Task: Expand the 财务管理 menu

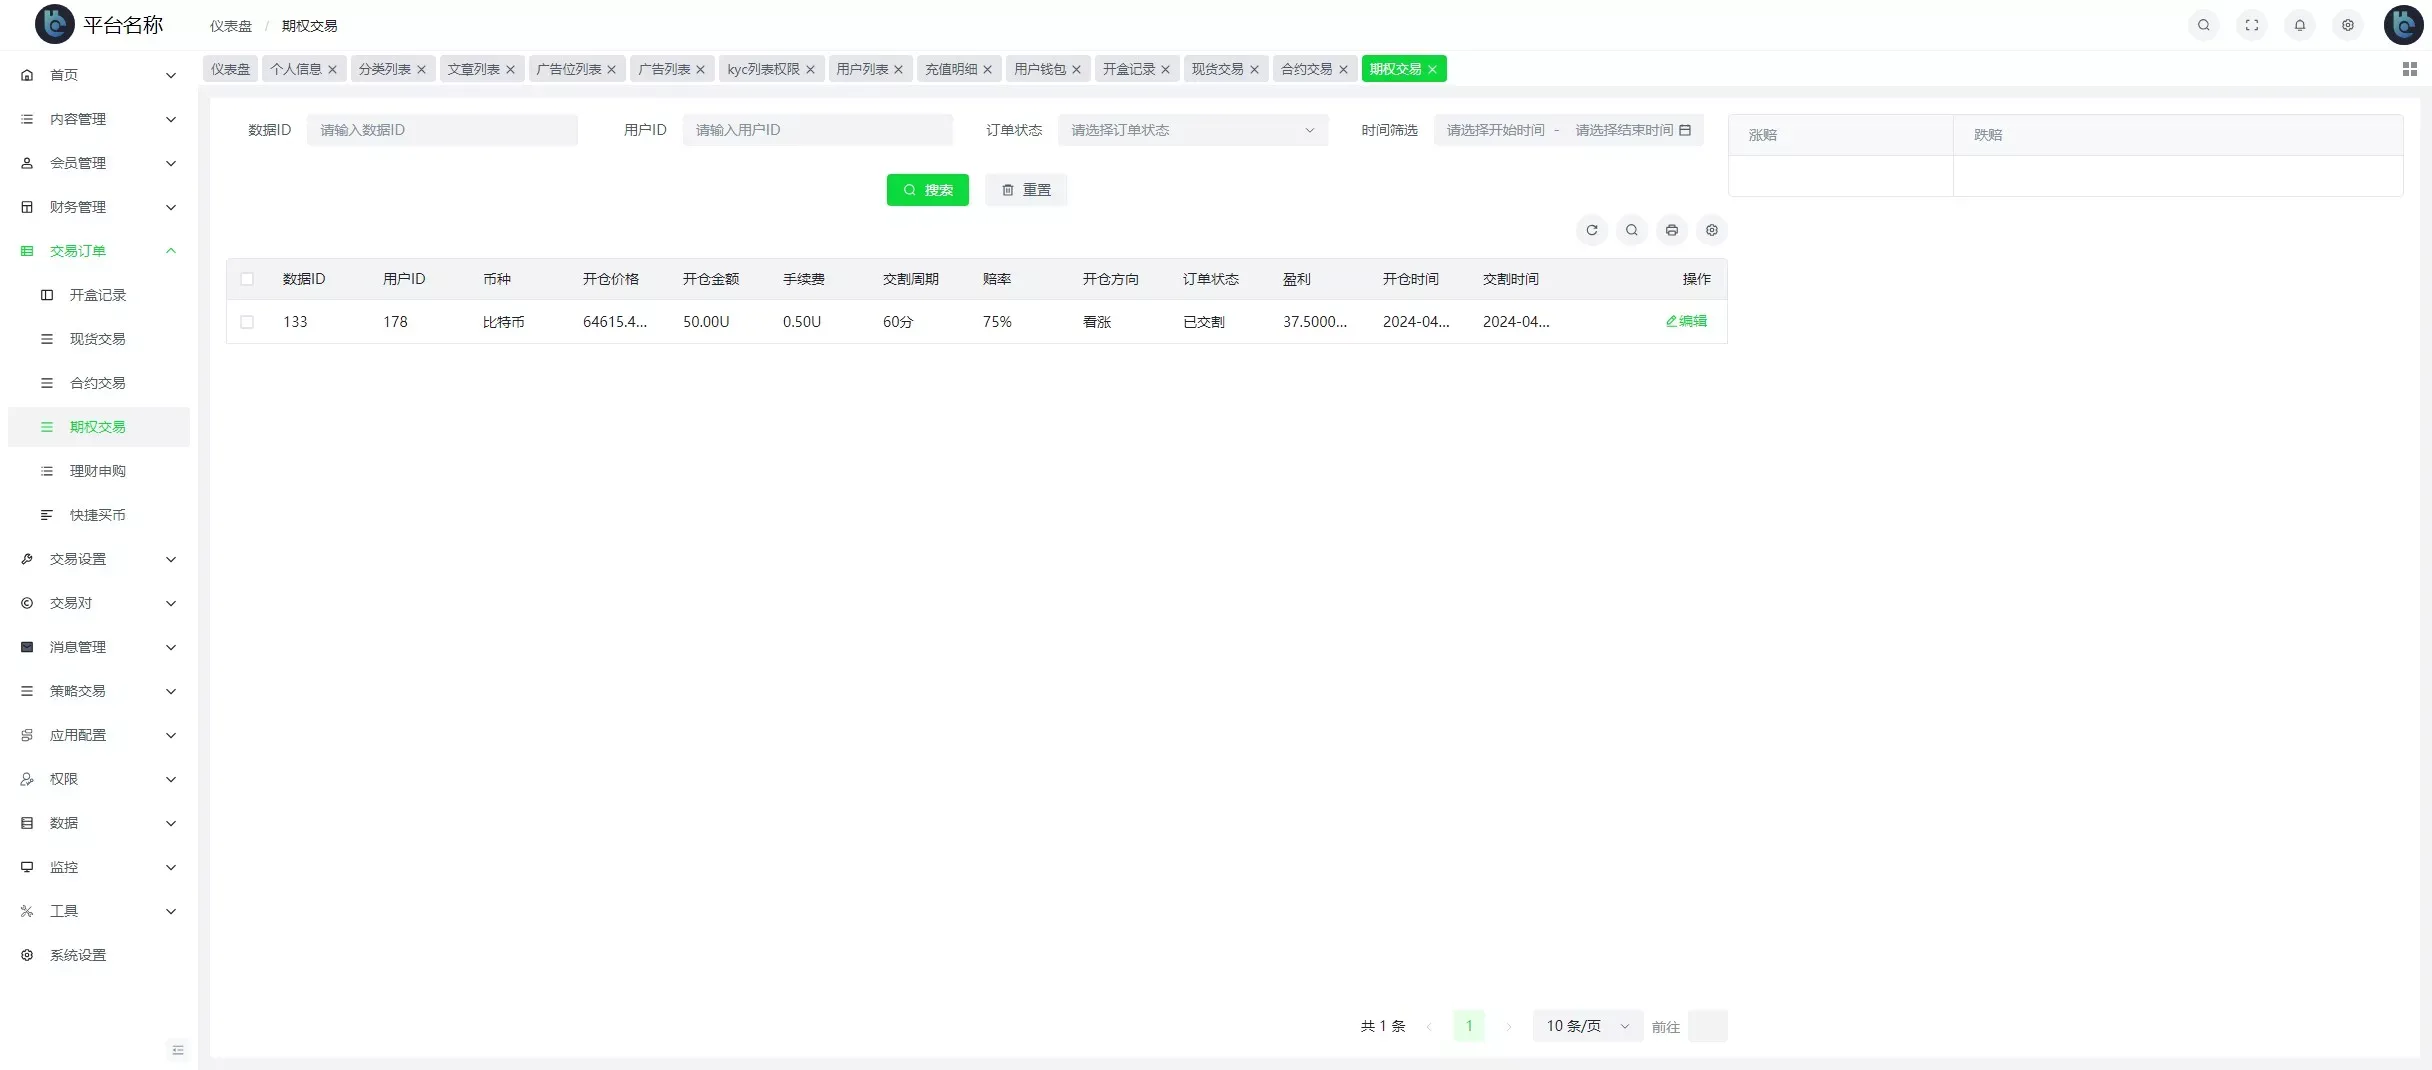Action: pyautogui.click(x=99, y=207)
